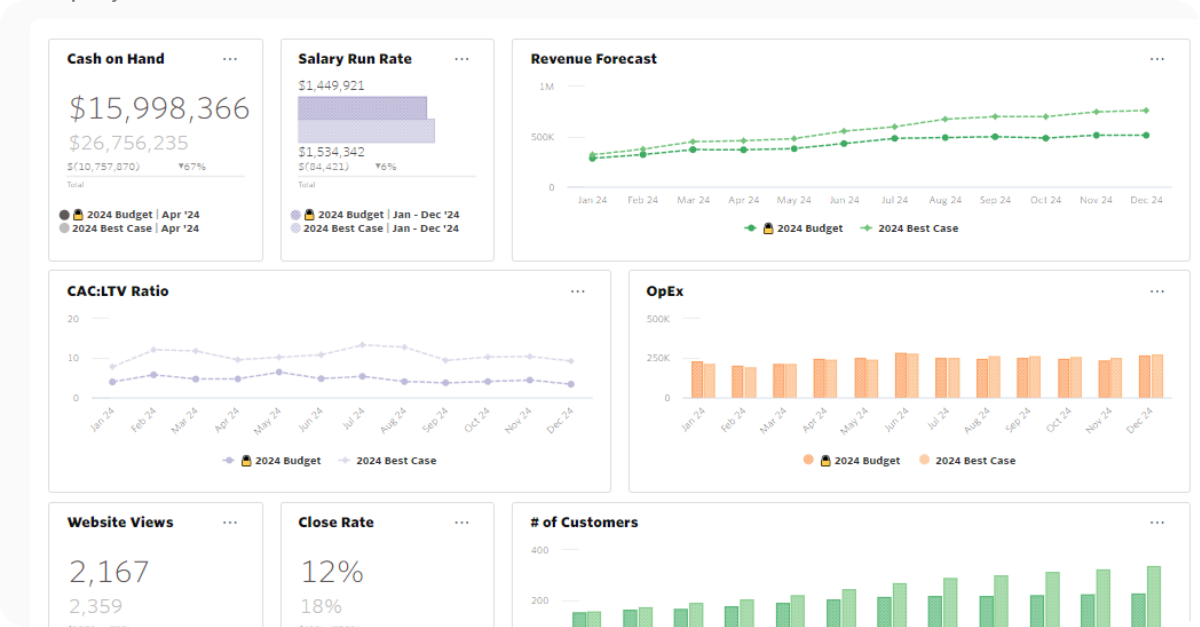1200x627 pixels.
Task: Show more options for the OpEx card
Action: (1156, 291)
